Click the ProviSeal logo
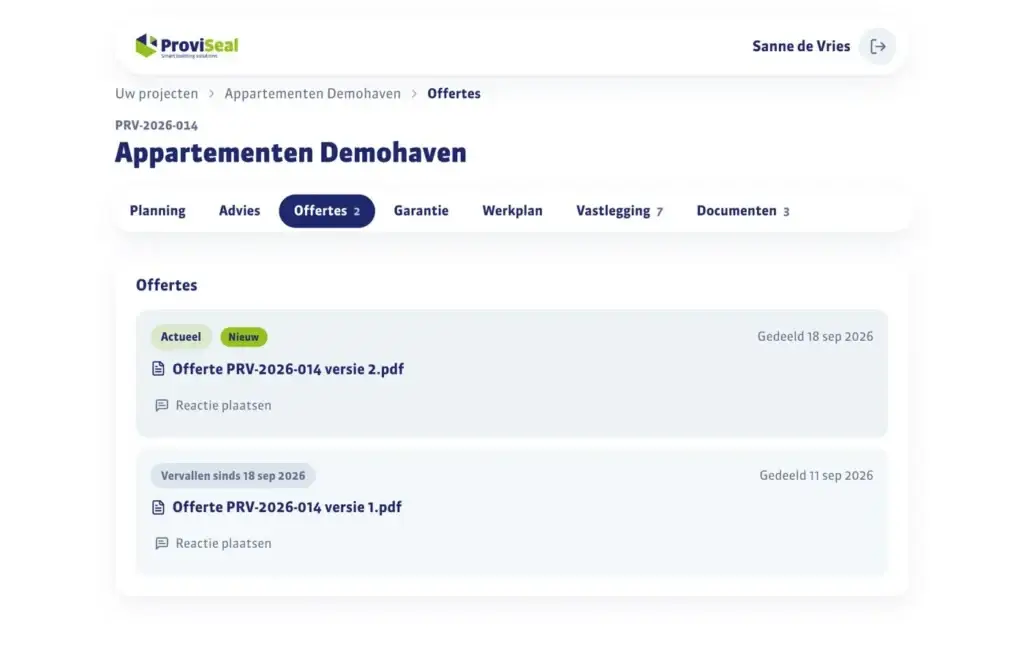 (x=187, y=46)
